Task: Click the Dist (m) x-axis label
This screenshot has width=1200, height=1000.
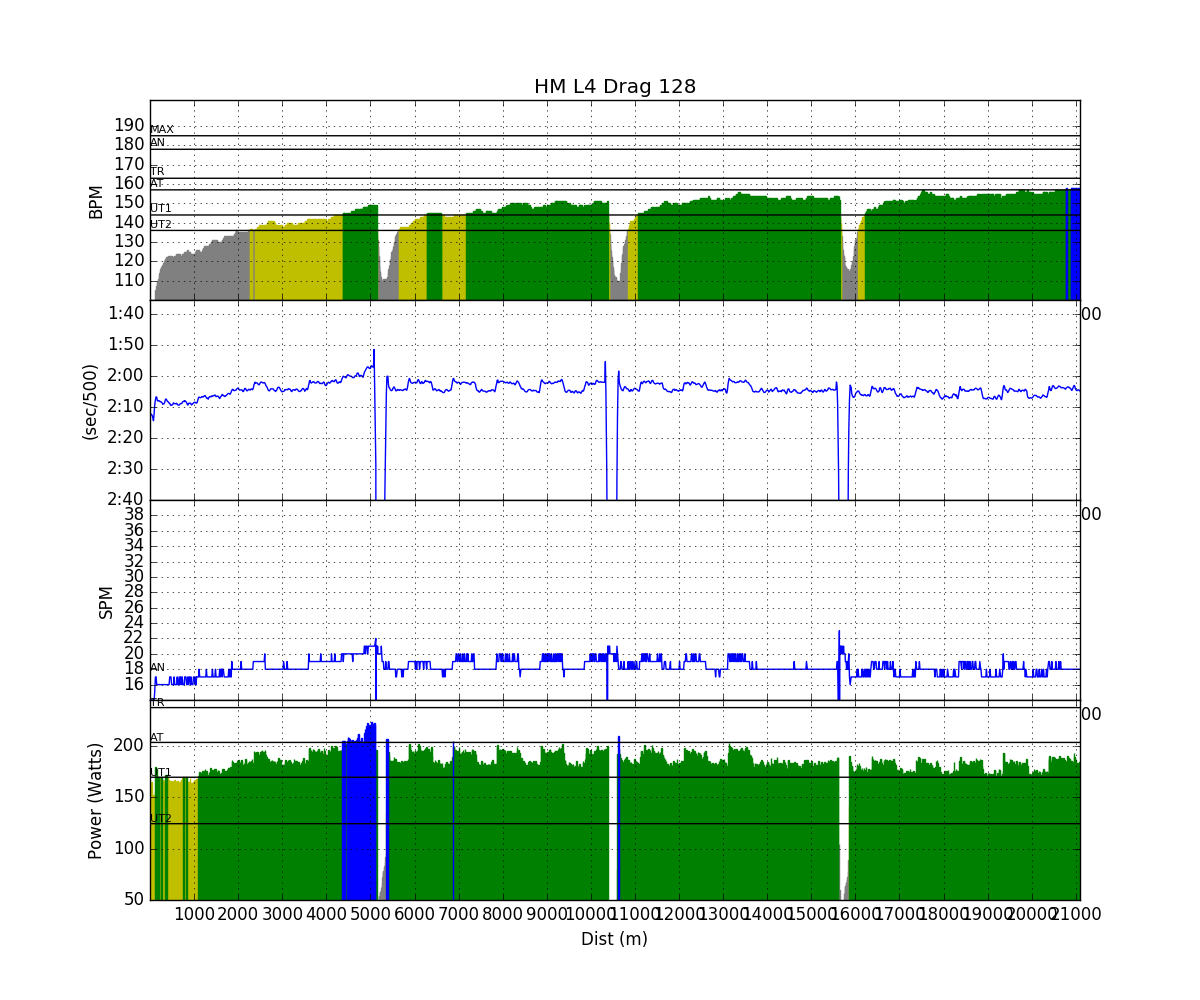Action: tap(614, 939)
